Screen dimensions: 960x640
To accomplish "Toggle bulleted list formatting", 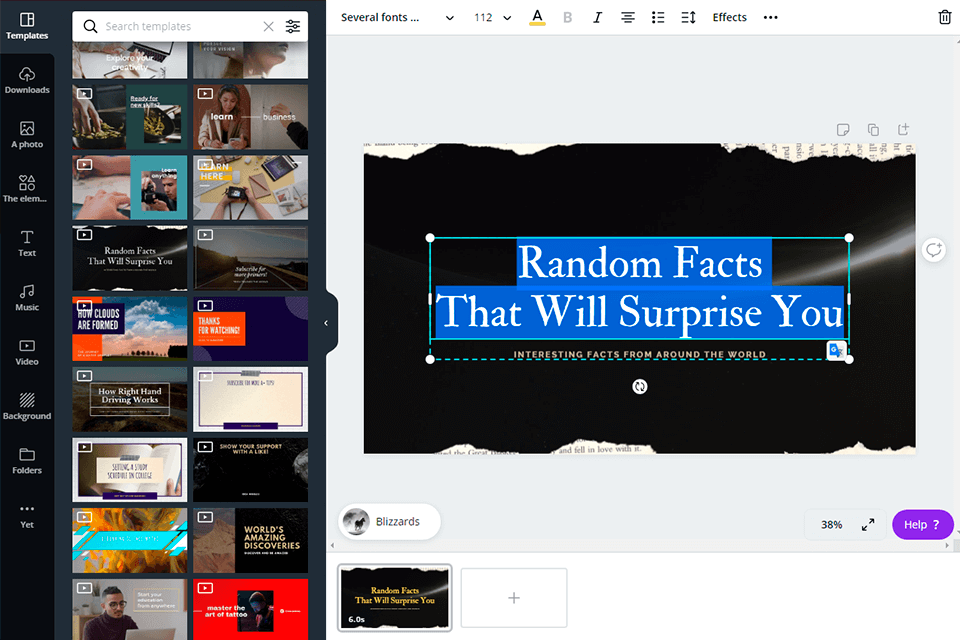I will (x=658, y=18).
